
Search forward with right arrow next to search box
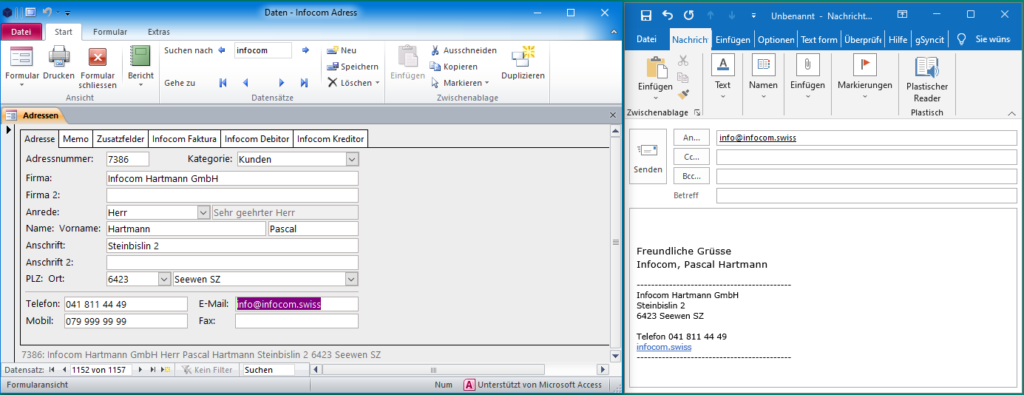(x=305, y=50)
